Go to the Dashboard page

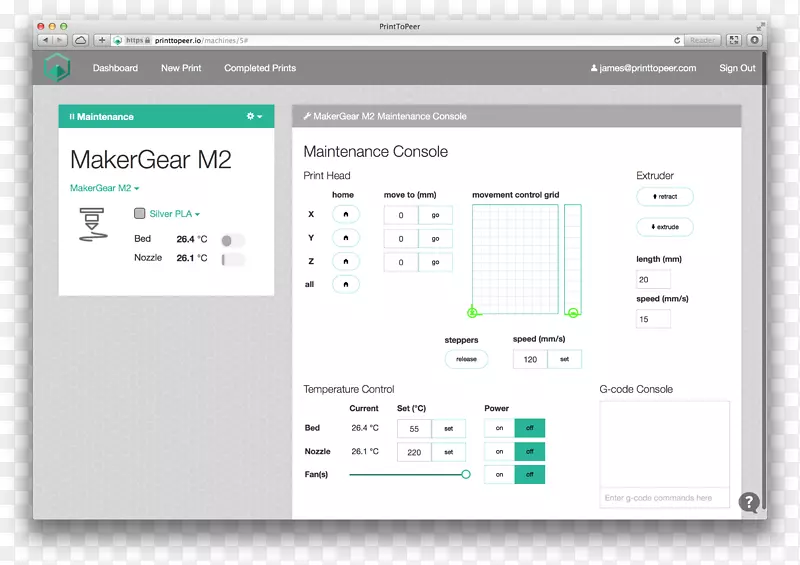point(115,68)
